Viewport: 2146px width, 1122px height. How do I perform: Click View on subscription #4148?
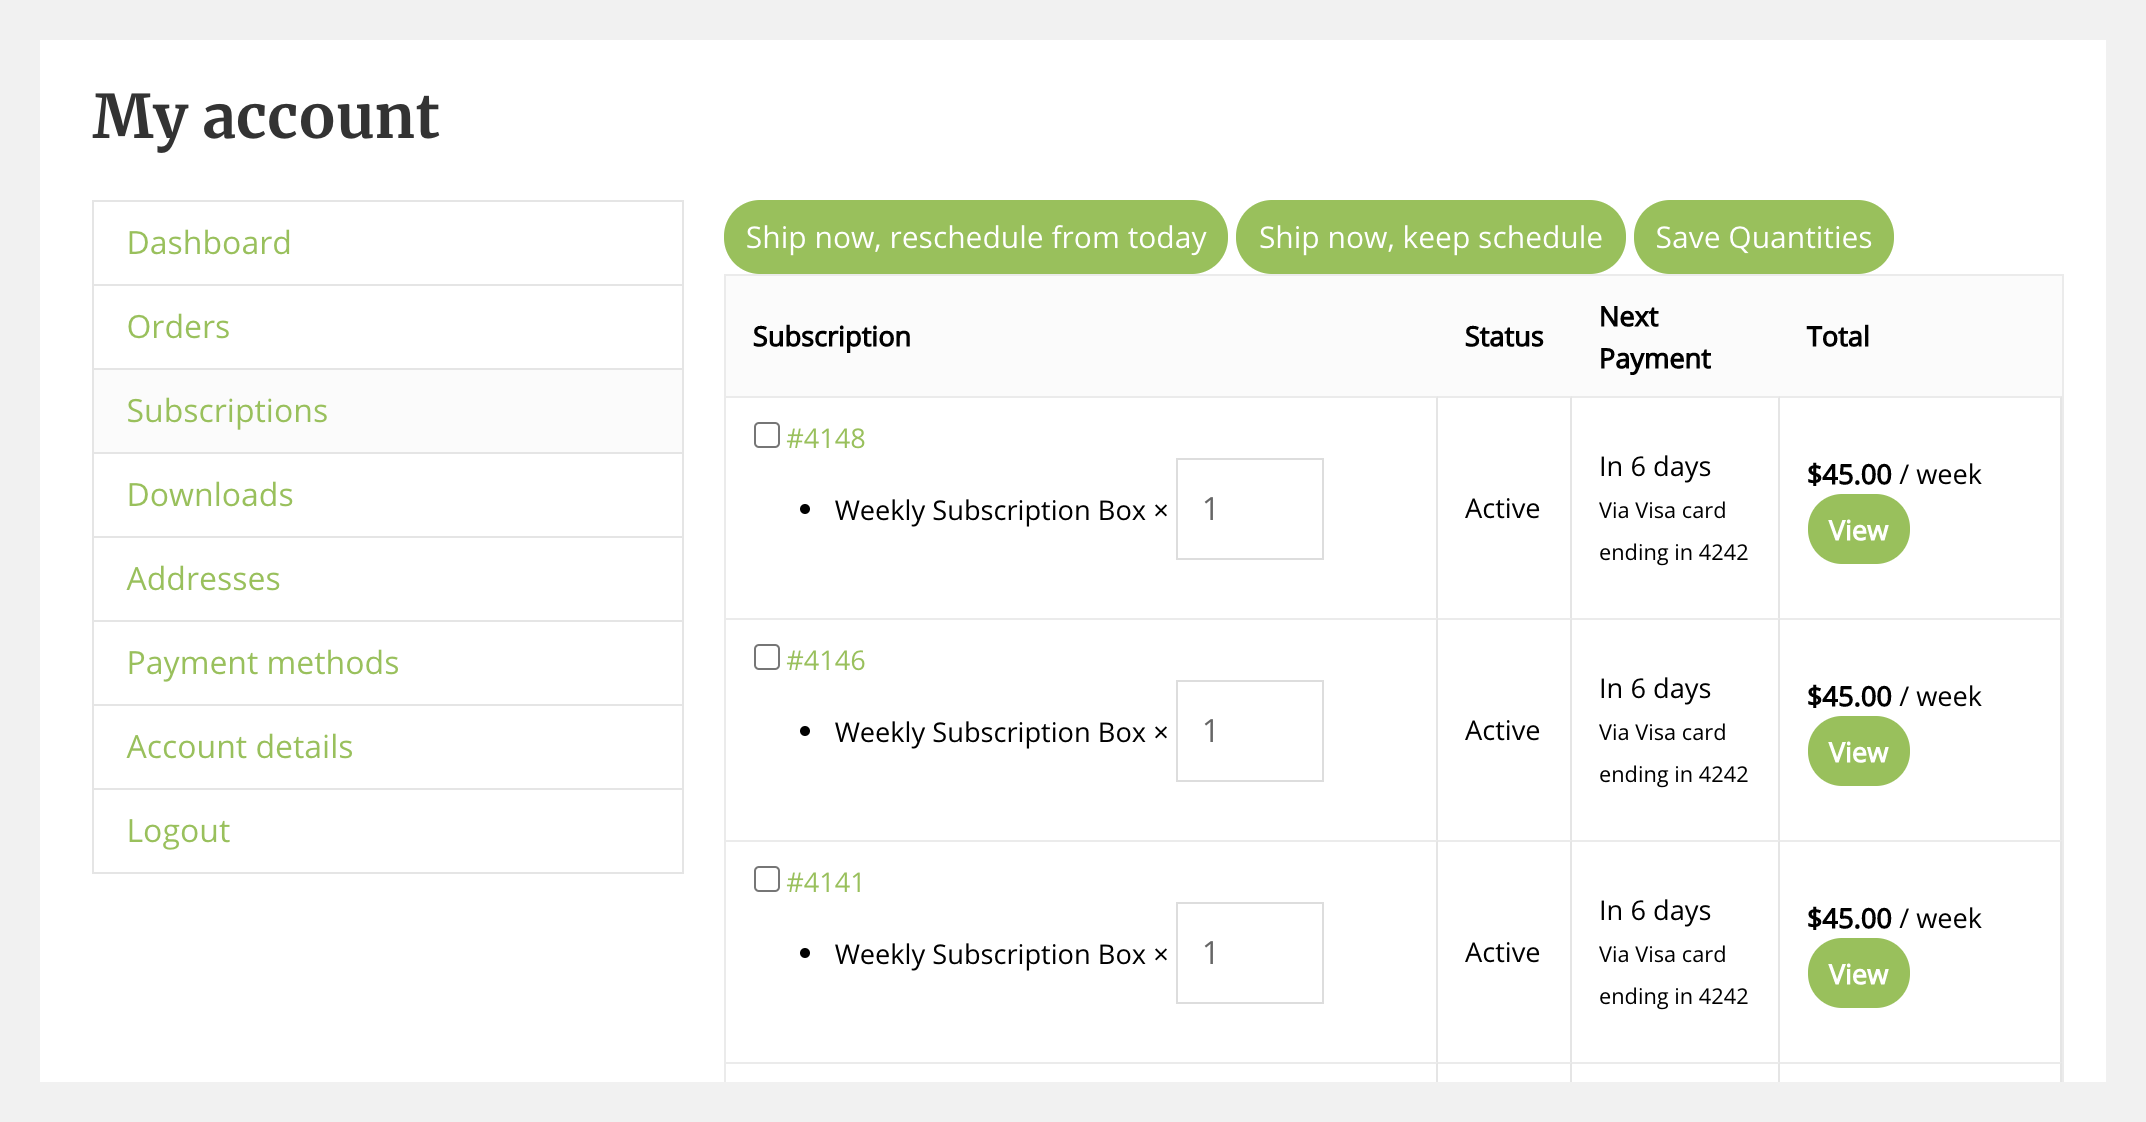coord(1857,529)
